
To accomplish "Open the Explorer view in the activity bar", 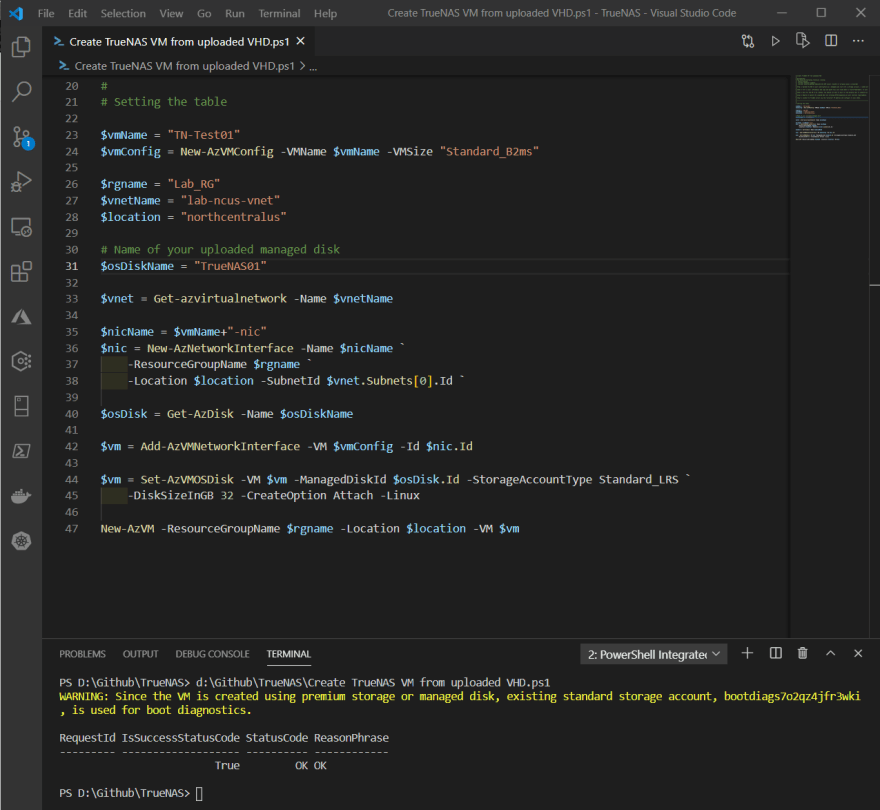I will click(21, 47).
